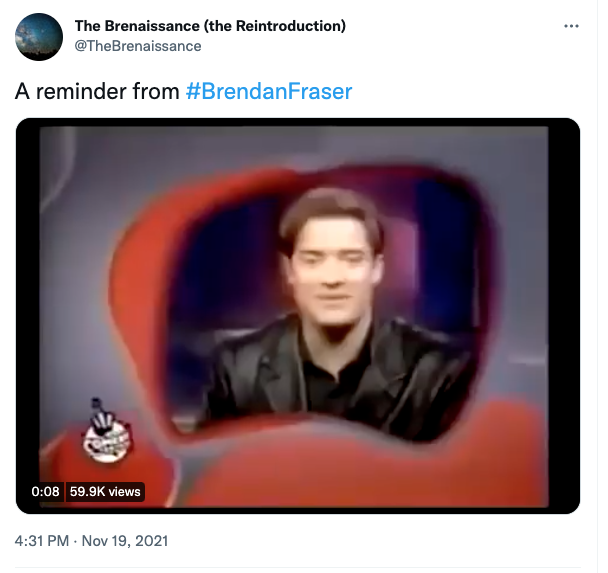Click the Nov 19, 2021 date
Screen dimensions: 608x573
point(125,541)
